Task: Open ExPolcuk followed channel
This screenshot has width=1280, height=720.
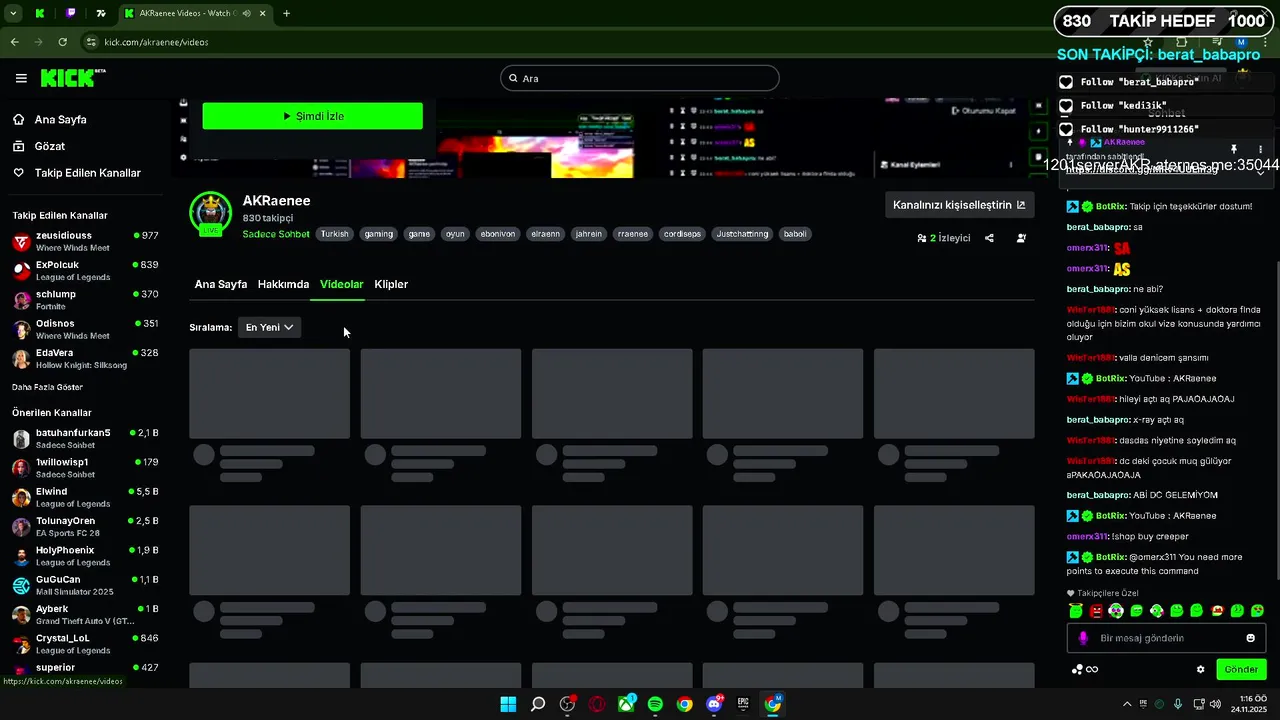Action: pyautogui.click(x=85, y=270)
